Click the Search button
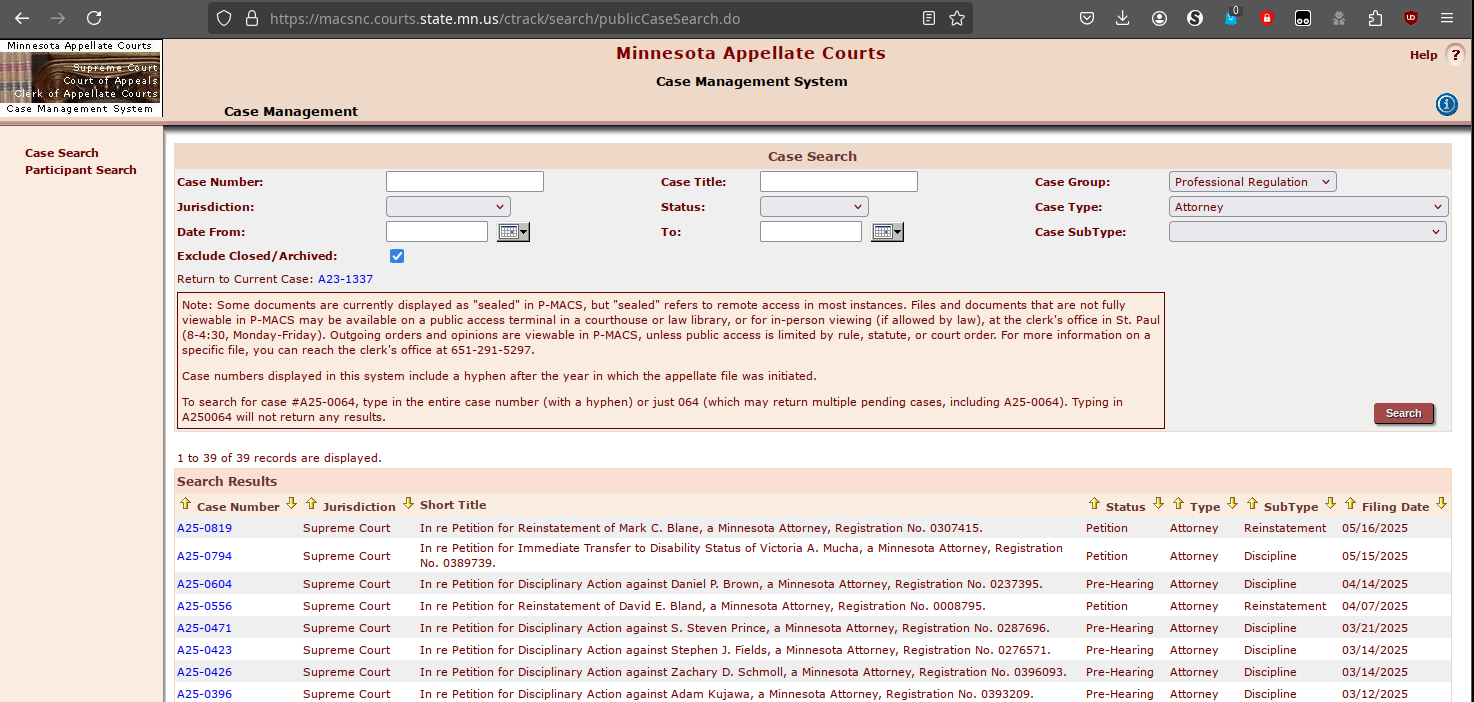 (x=1404, y=413)
